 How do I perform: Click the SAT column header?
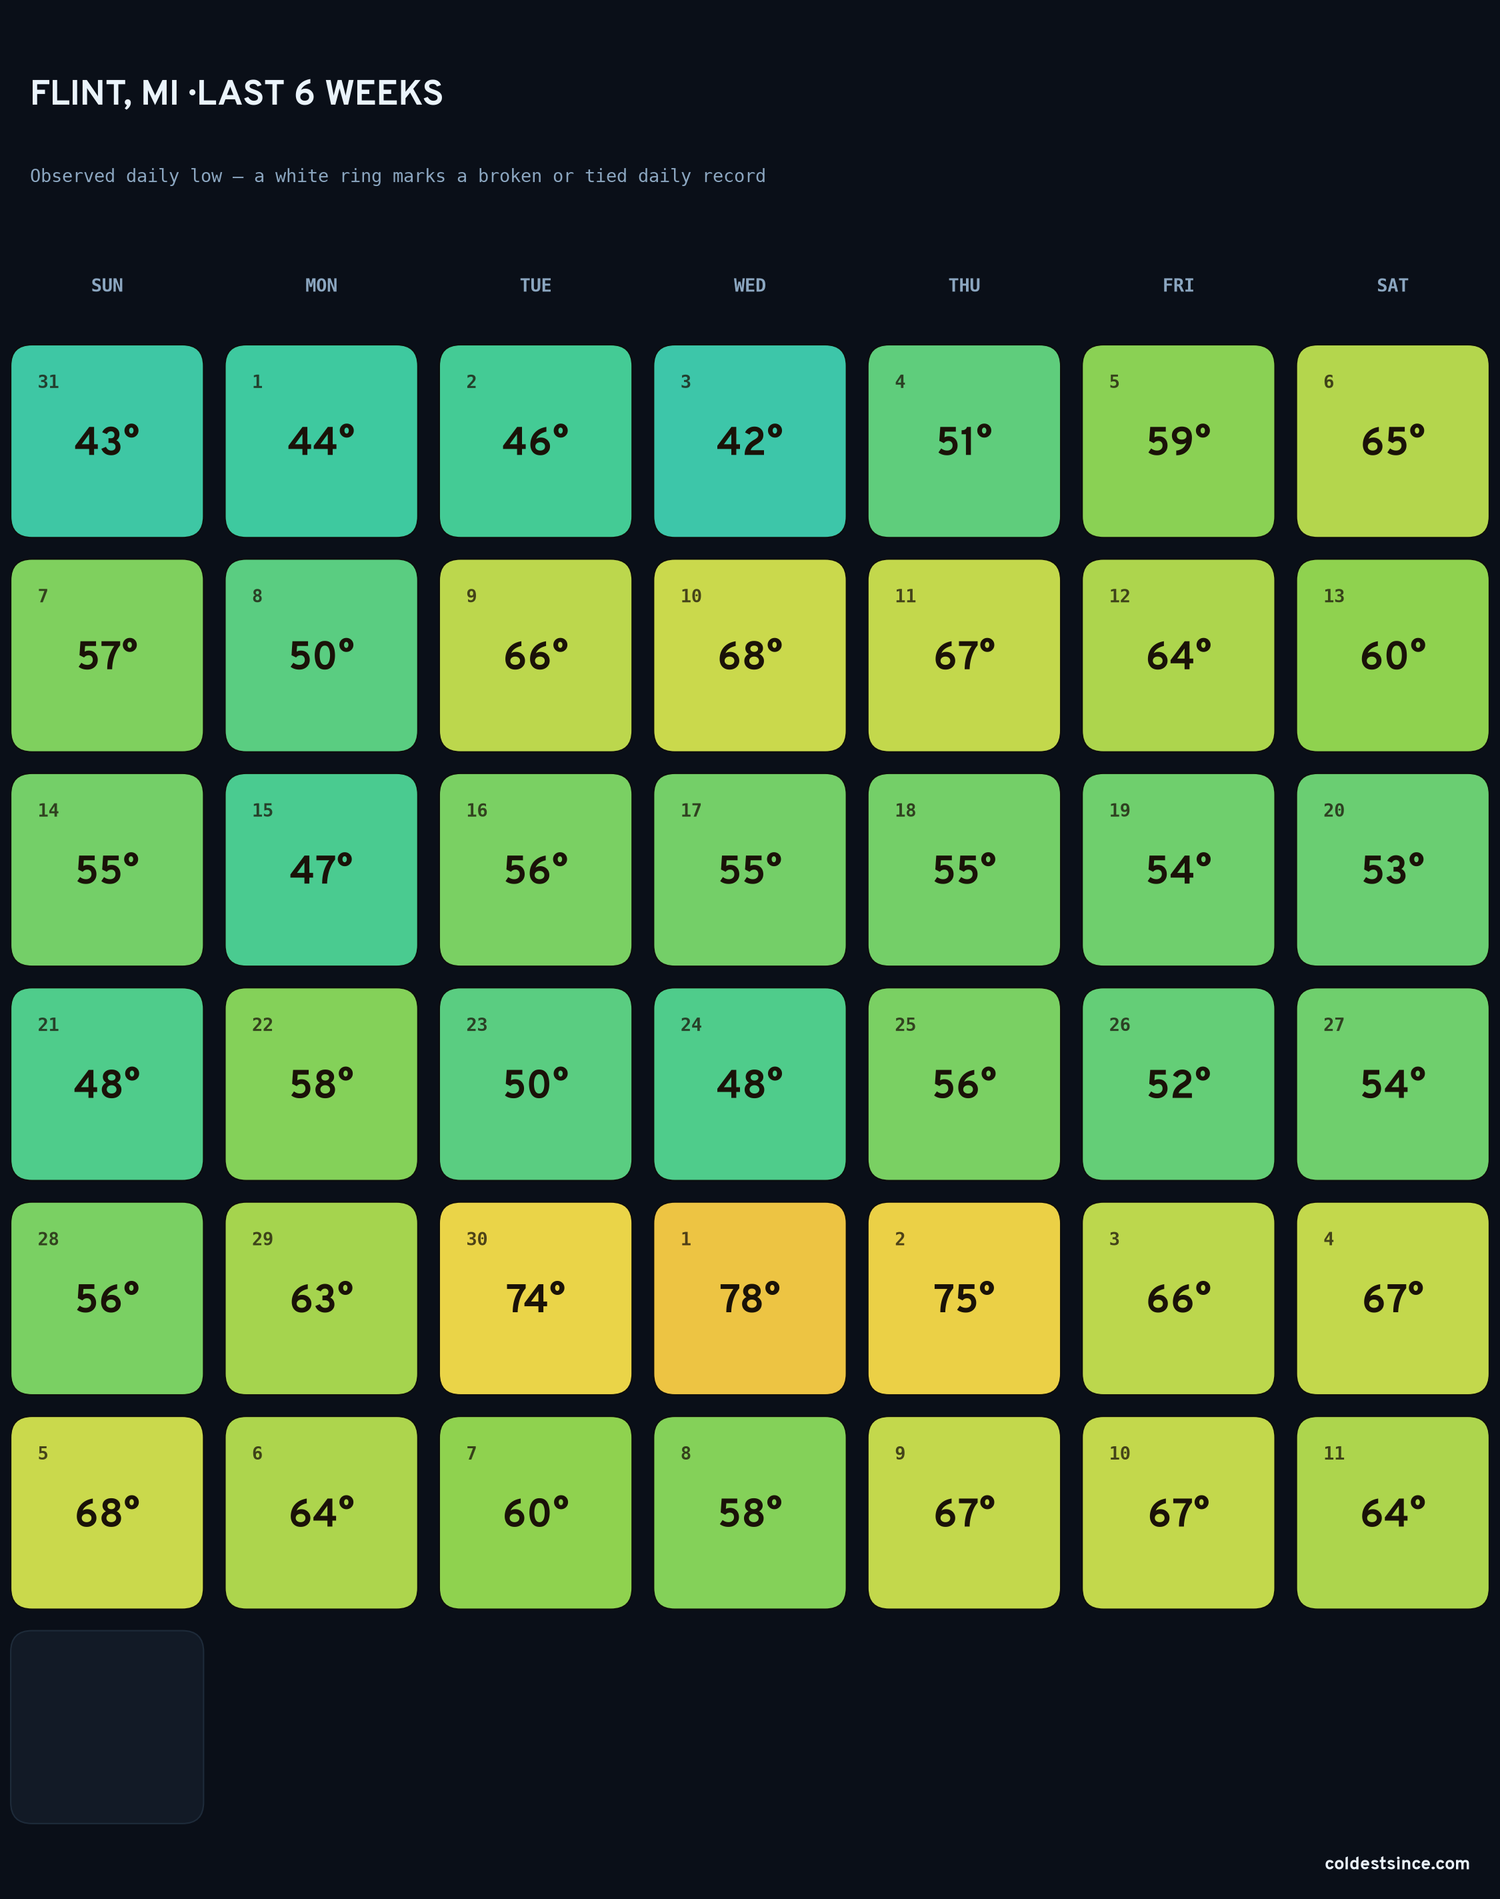(x=1393, y=285)
